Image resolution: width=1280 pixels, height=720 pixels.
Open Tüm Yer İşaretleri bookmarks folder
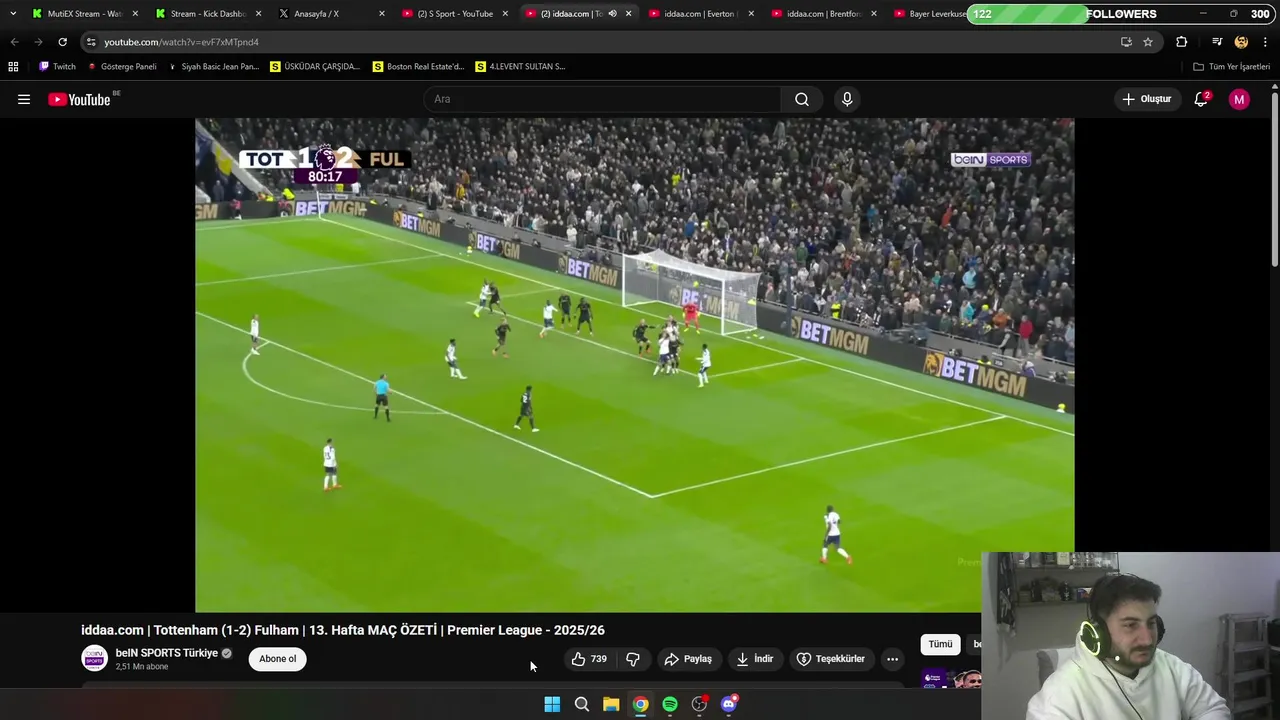coord(1231,67)
